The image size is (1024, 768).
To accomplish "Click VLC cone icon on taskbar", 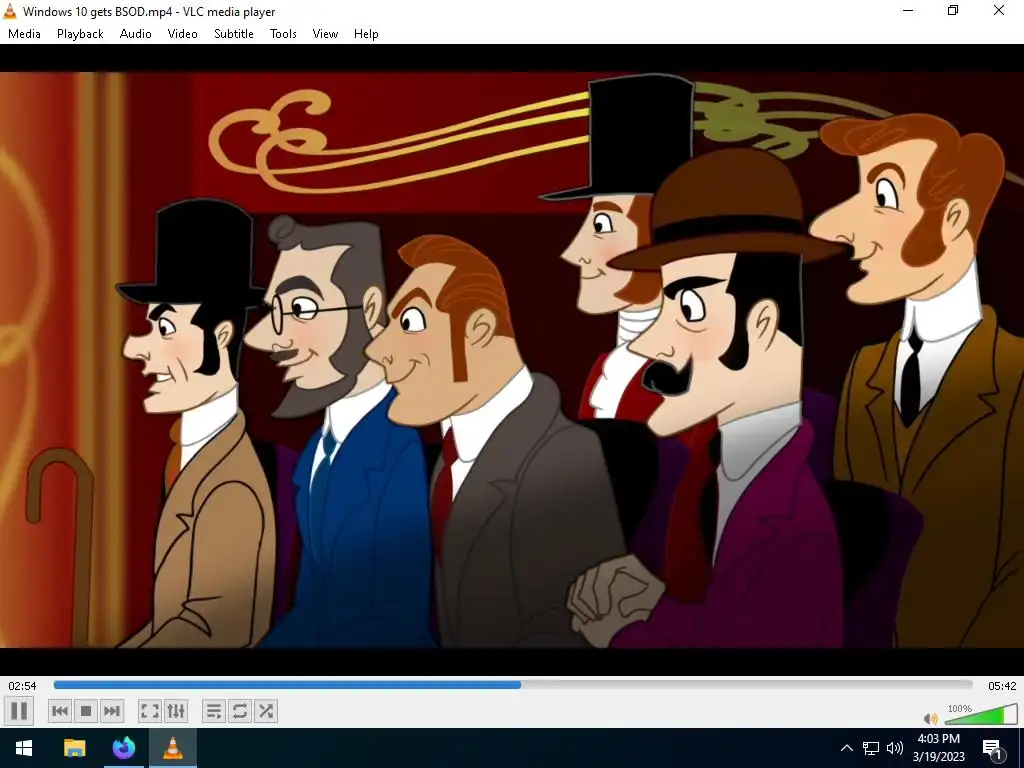I will 172,748.
